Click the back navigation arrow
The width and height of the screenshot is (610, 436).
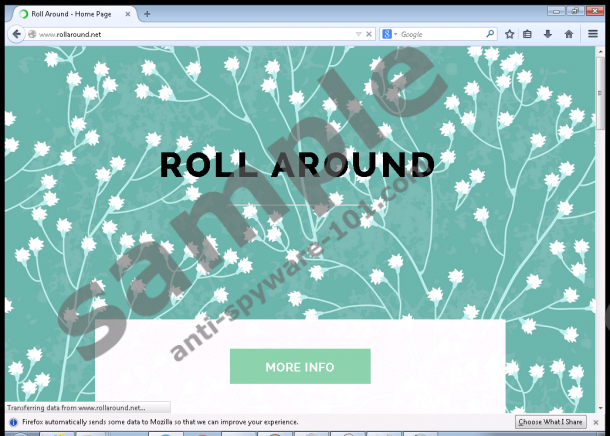[15, 34]
